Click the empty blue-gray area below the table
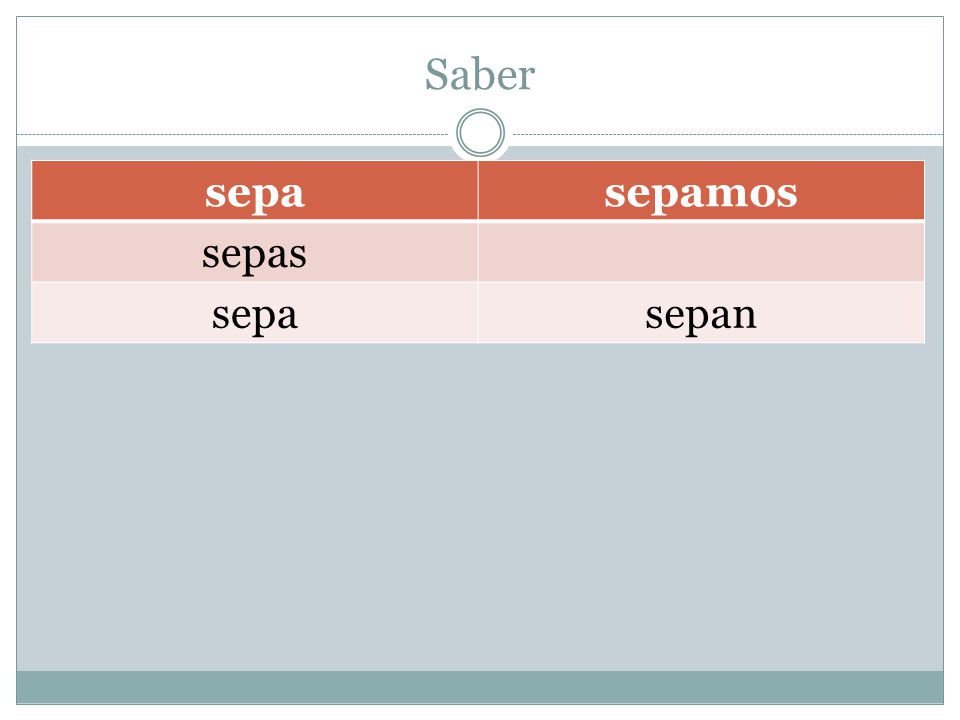 click(x=480, y=506)
